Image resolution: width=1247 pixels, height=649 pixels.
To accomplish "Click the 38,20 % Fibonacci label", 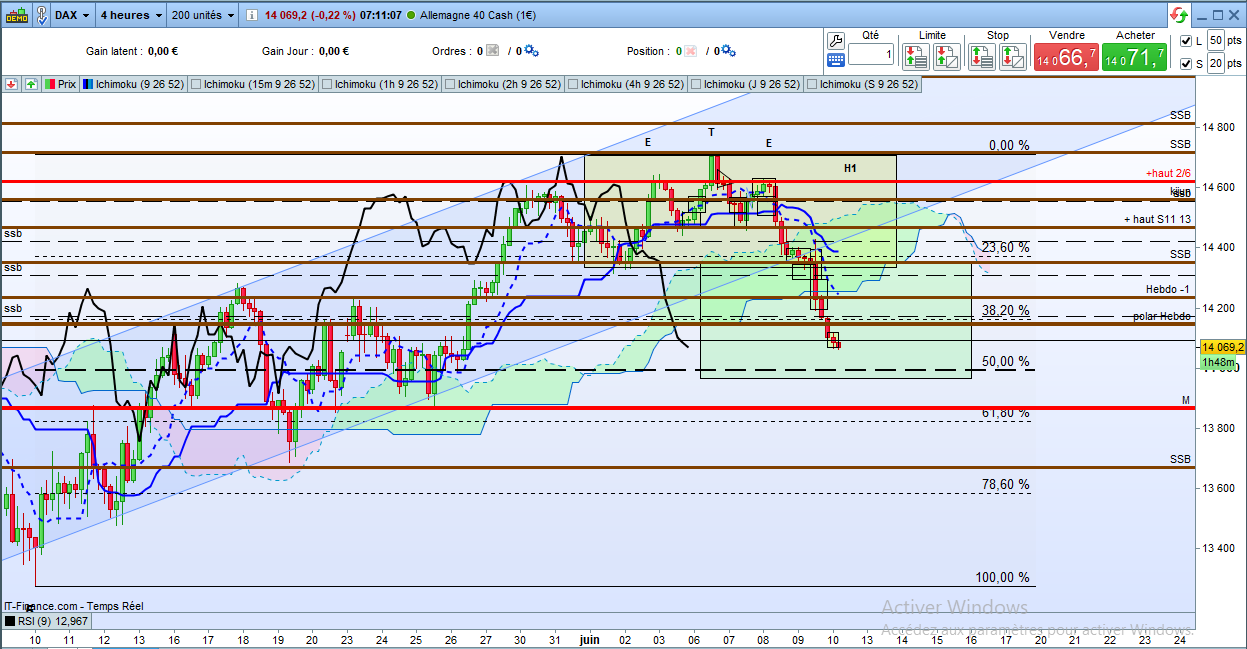I will pyautogui.click(x=1005, y=310).
